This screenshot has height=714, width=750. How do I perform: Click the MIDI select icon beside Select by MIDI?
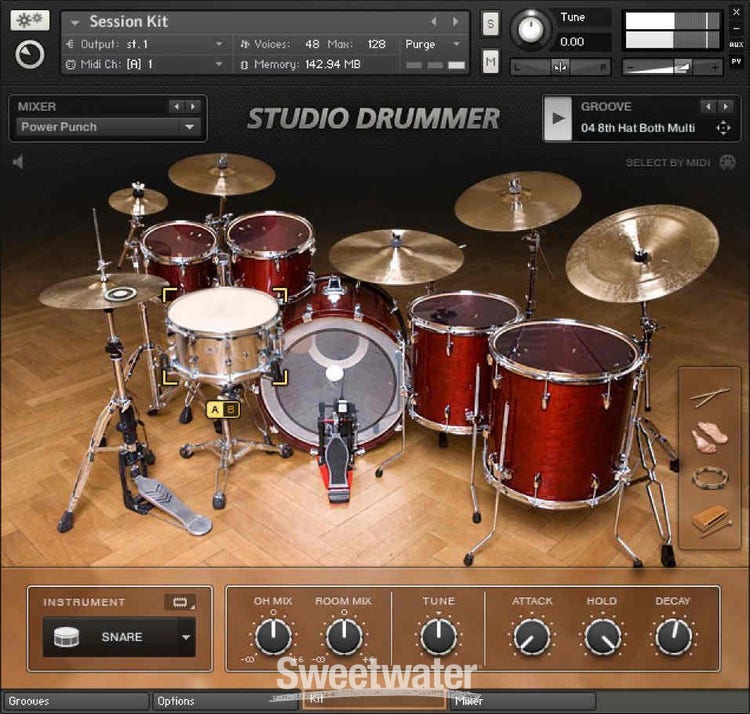coord(727,163)
